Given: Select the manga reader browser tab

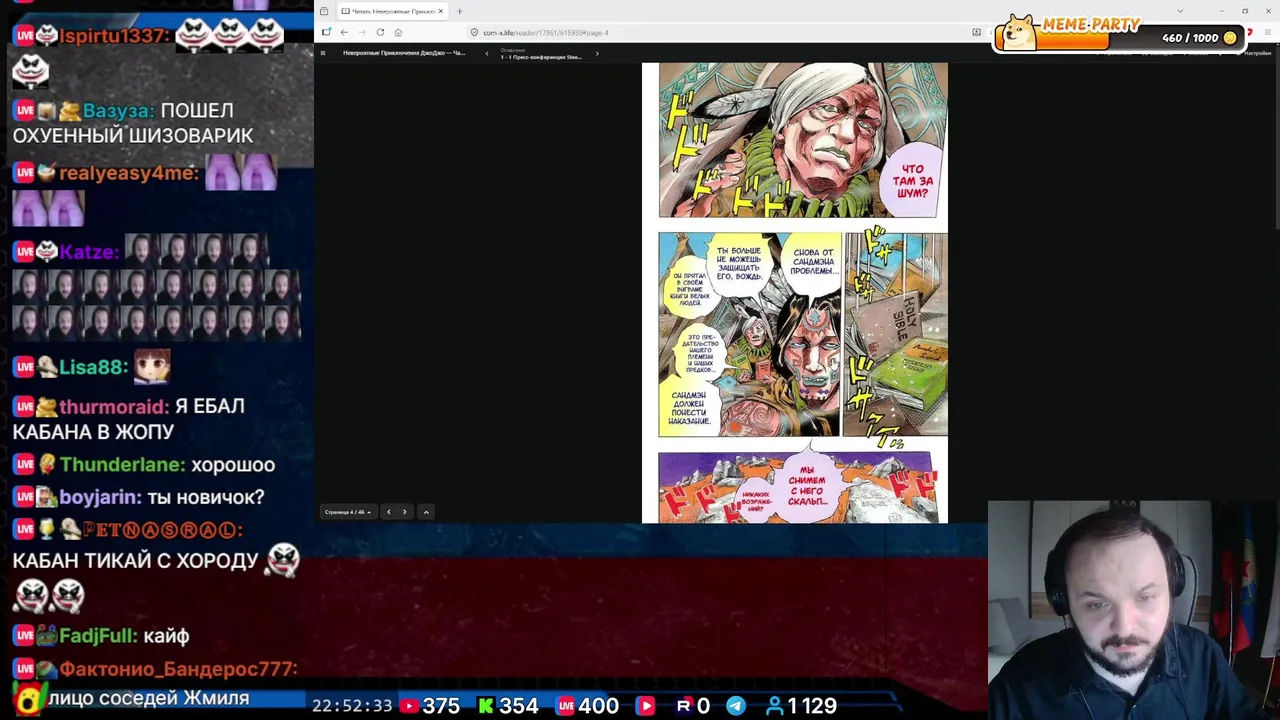Looking at the screenshot, I should click(x=391, y=11).
